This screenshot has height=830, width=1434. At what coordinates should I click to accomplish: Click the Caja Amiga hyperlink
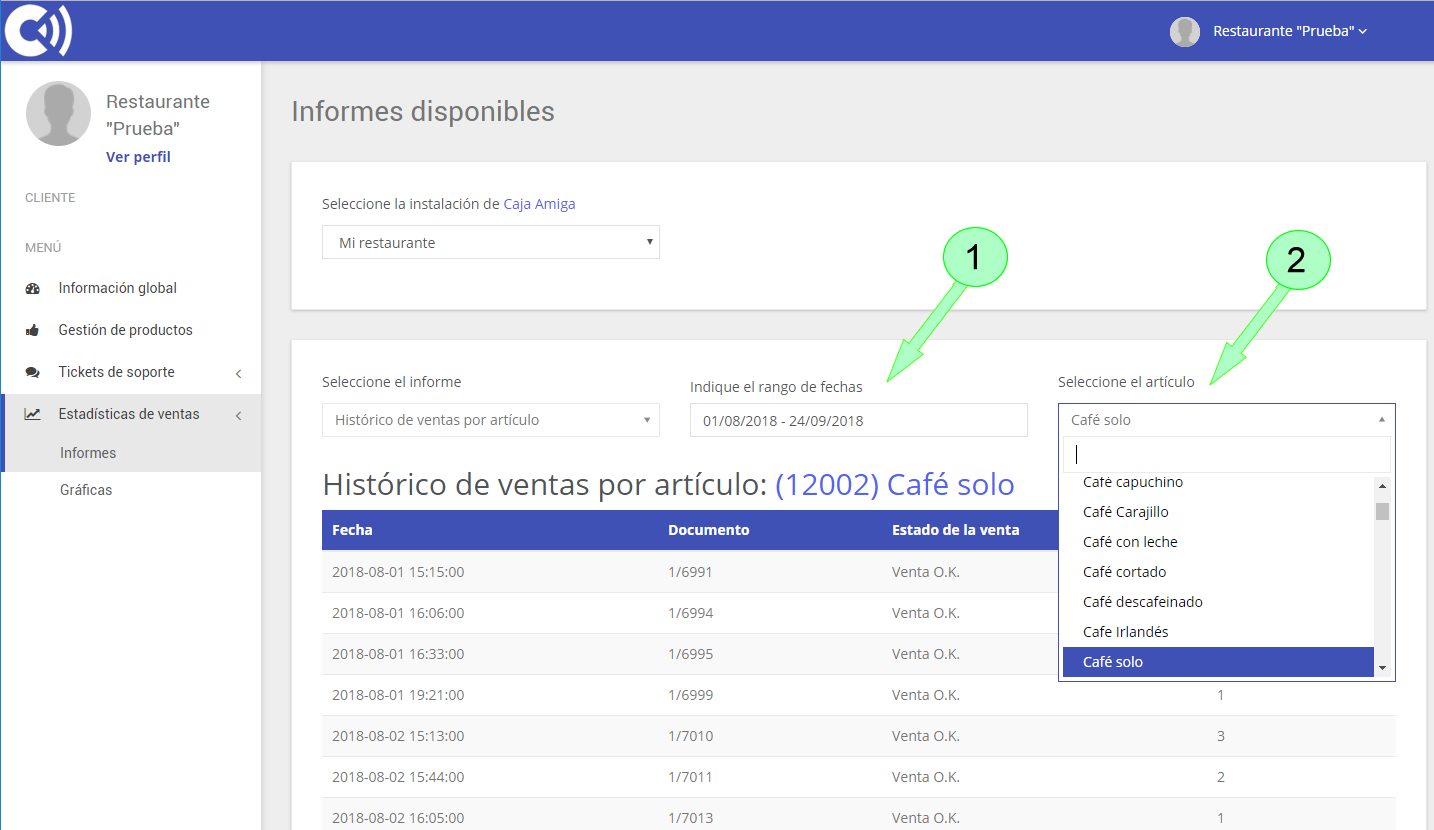[539, 203]
